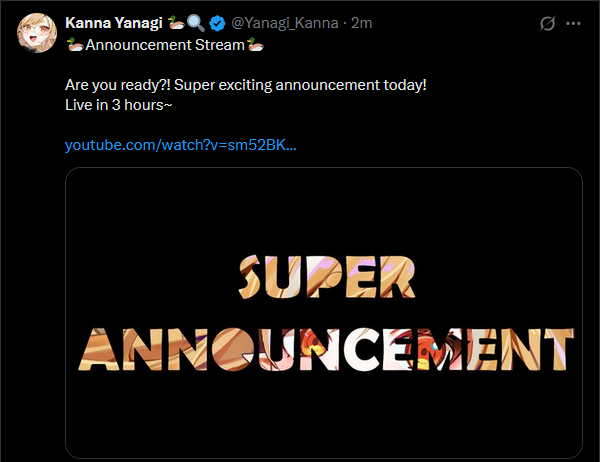Click the duck emoji after "Announcement Stream"

tap(256, 45)
